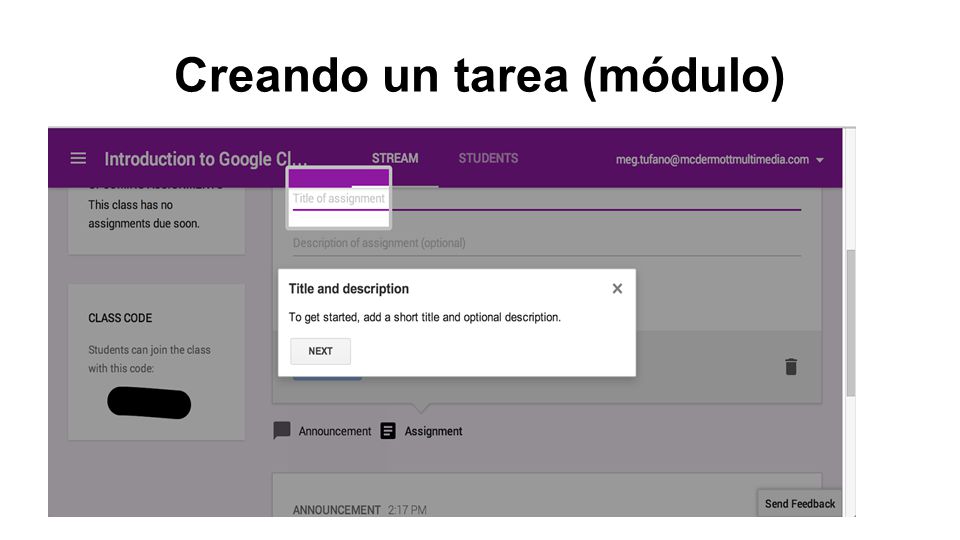Click the vertical page scrollbar
Viewport: 960px width, 540px height.
point(850,323)
